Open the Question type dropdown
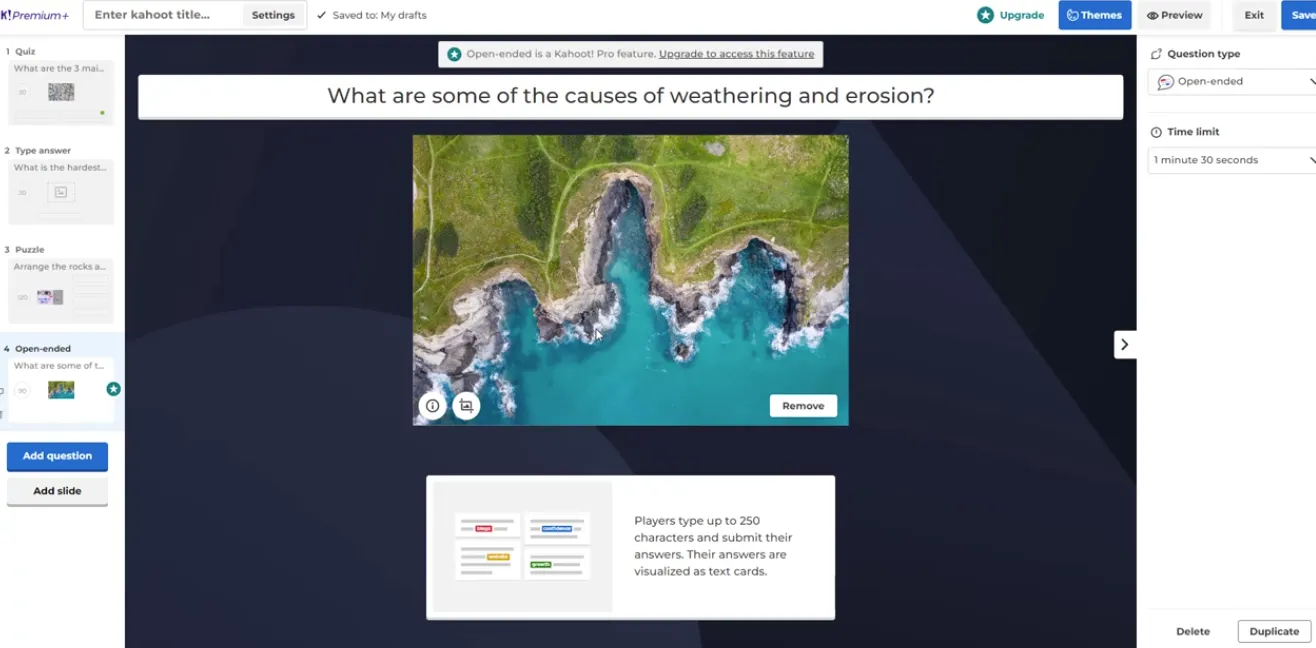Screen dimensions: 1316x648 1232,82
